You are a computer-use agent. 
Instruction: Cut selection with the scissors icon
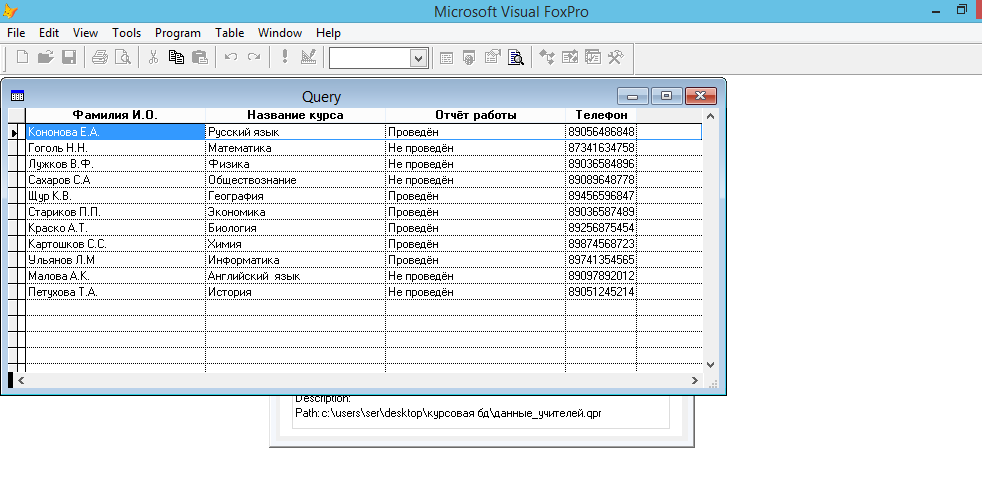pyautogui.click(x=153, y=58)
